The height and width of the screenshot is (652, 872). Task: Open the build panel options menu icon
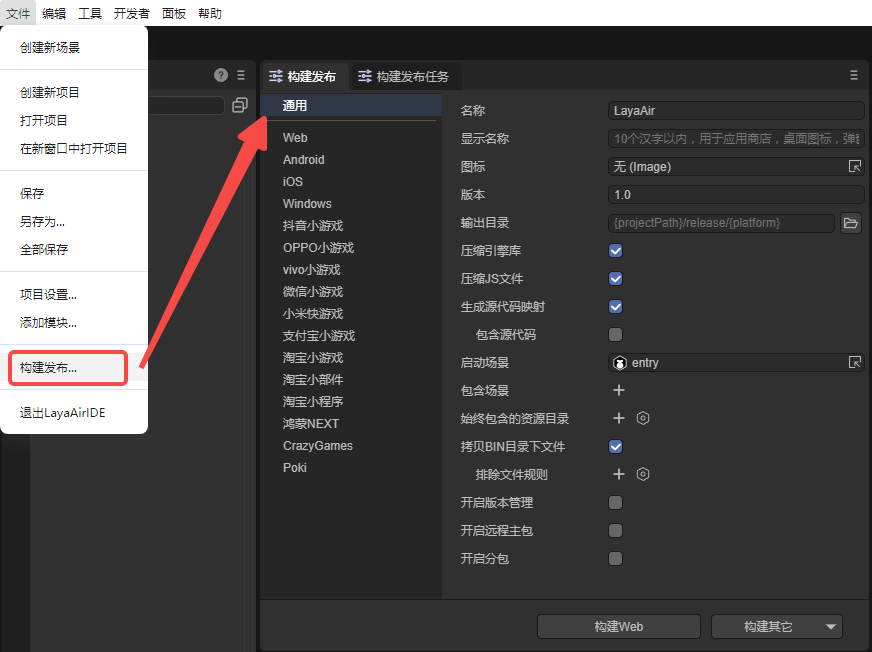(x=854, y=75)
